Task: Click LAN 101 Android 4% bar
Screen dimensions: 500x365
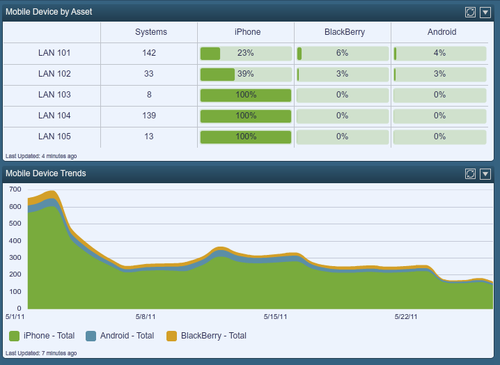Action: [440, 54]
